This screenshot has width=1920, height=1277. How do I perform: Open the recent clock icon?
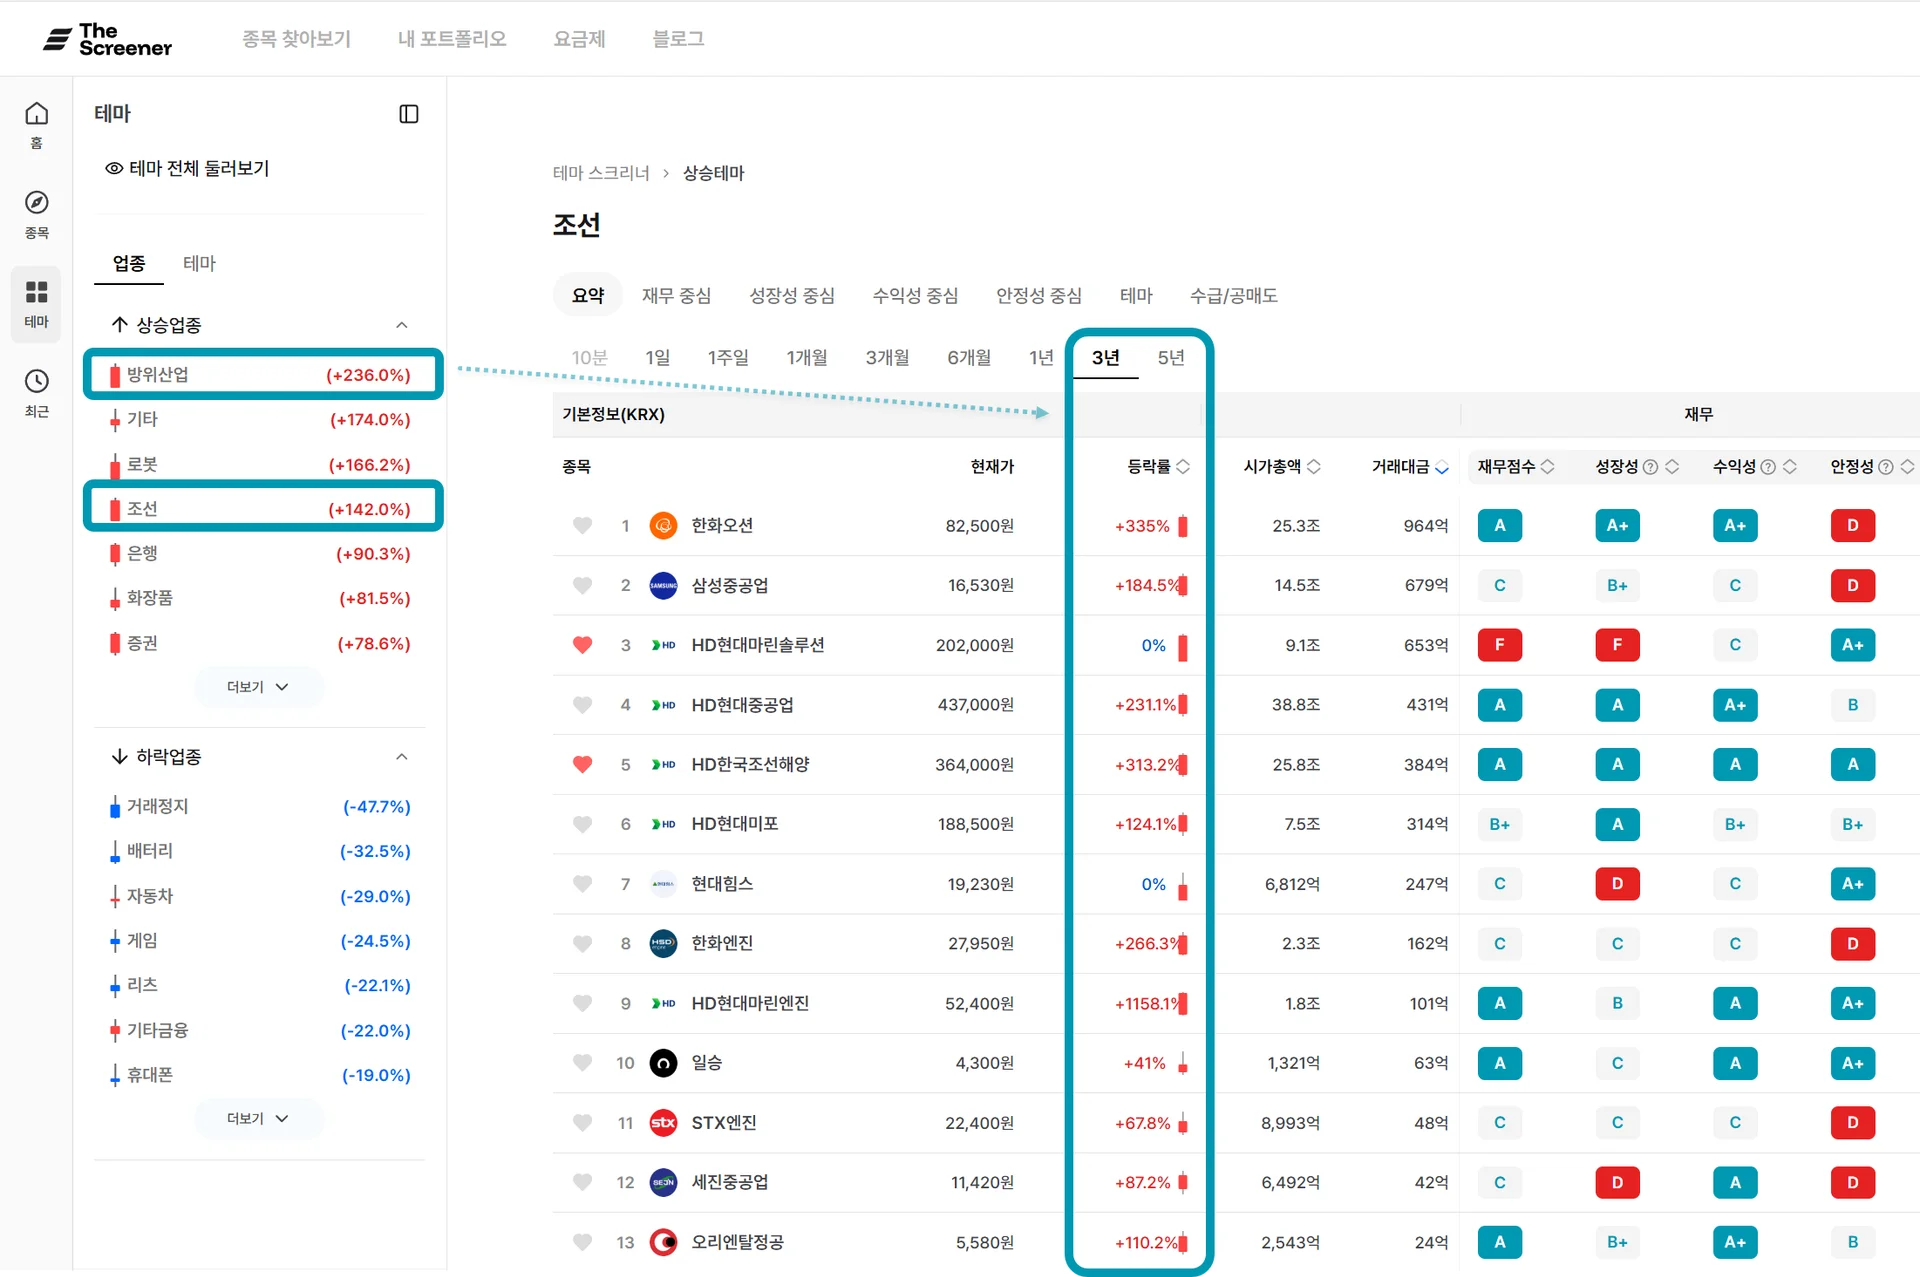37,381
